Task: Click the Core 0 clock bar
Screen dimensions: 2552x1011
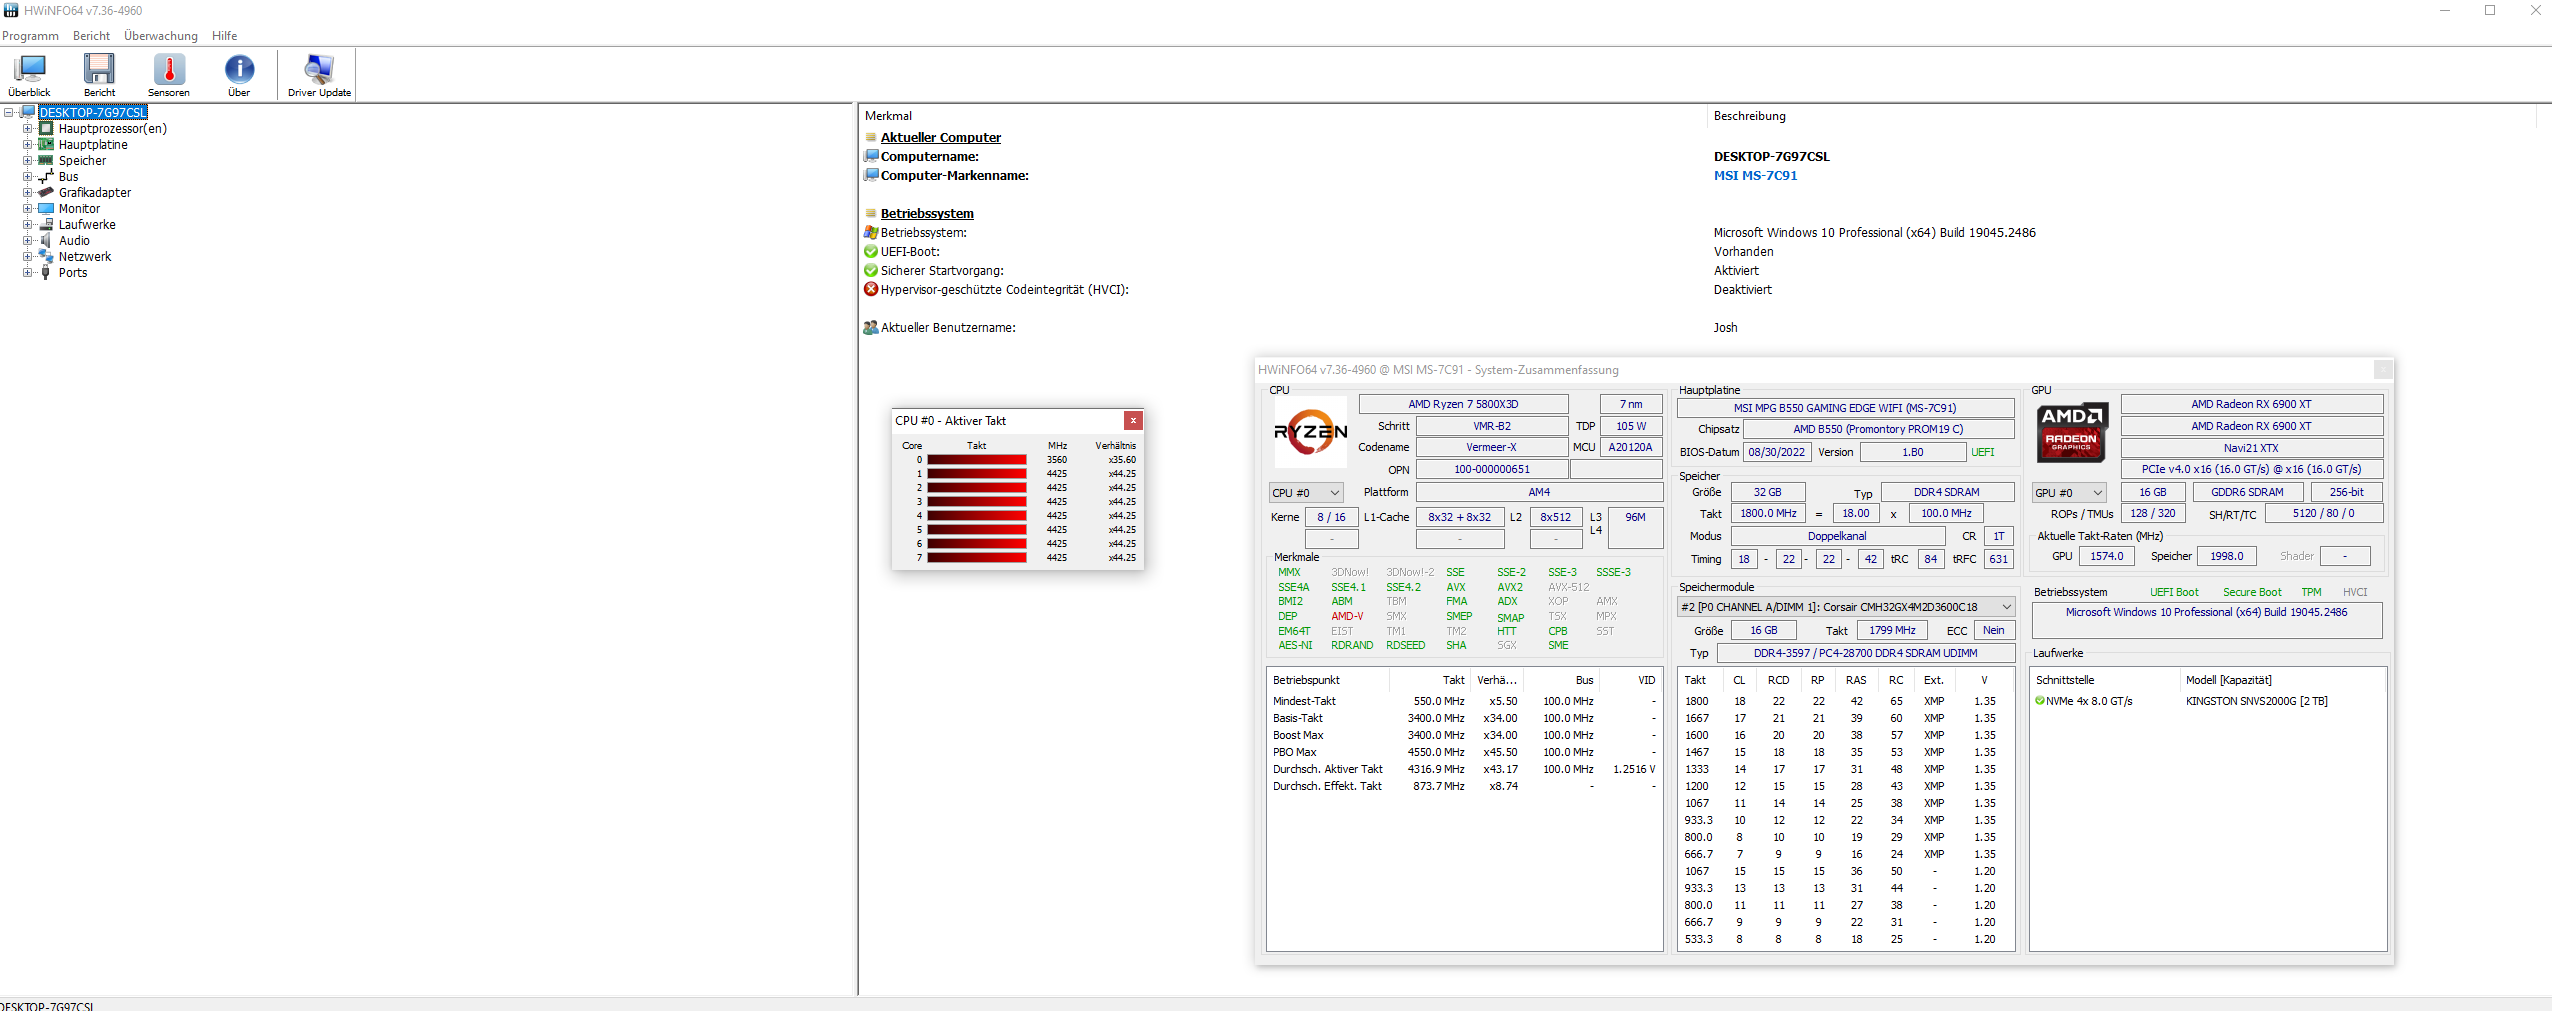Action: 976,460
